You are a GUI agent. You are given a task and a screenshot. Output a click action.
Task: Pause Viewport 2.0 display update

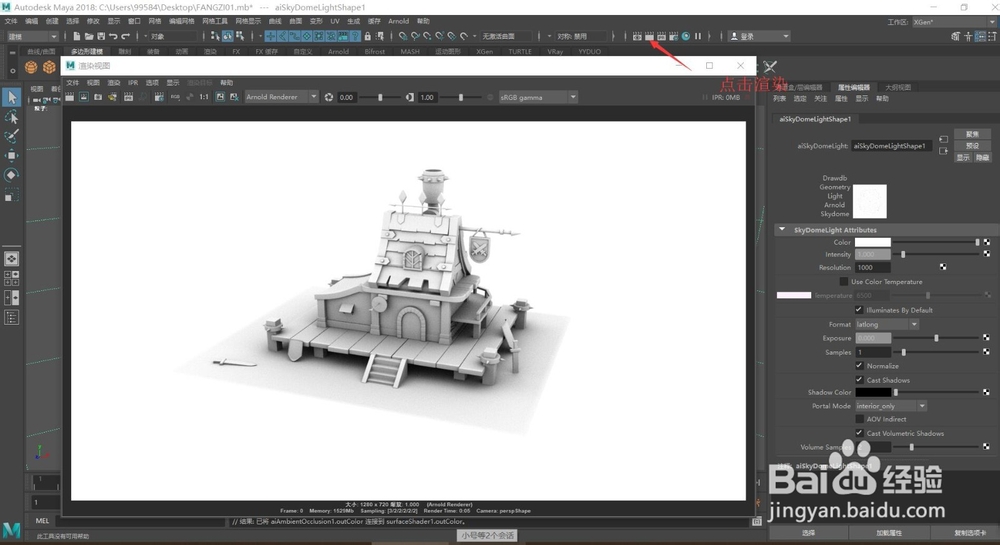698,36
